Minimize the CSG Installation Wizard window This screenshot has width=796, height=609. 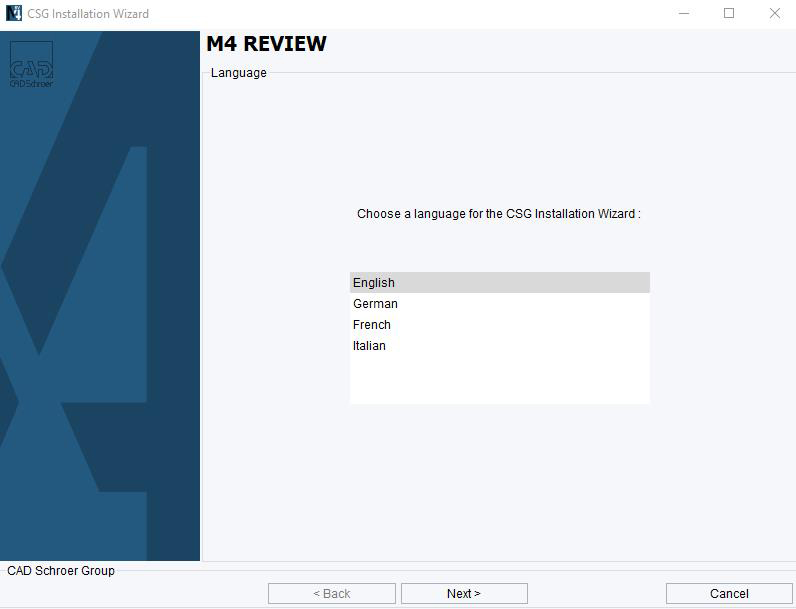(x=684, y=13)
